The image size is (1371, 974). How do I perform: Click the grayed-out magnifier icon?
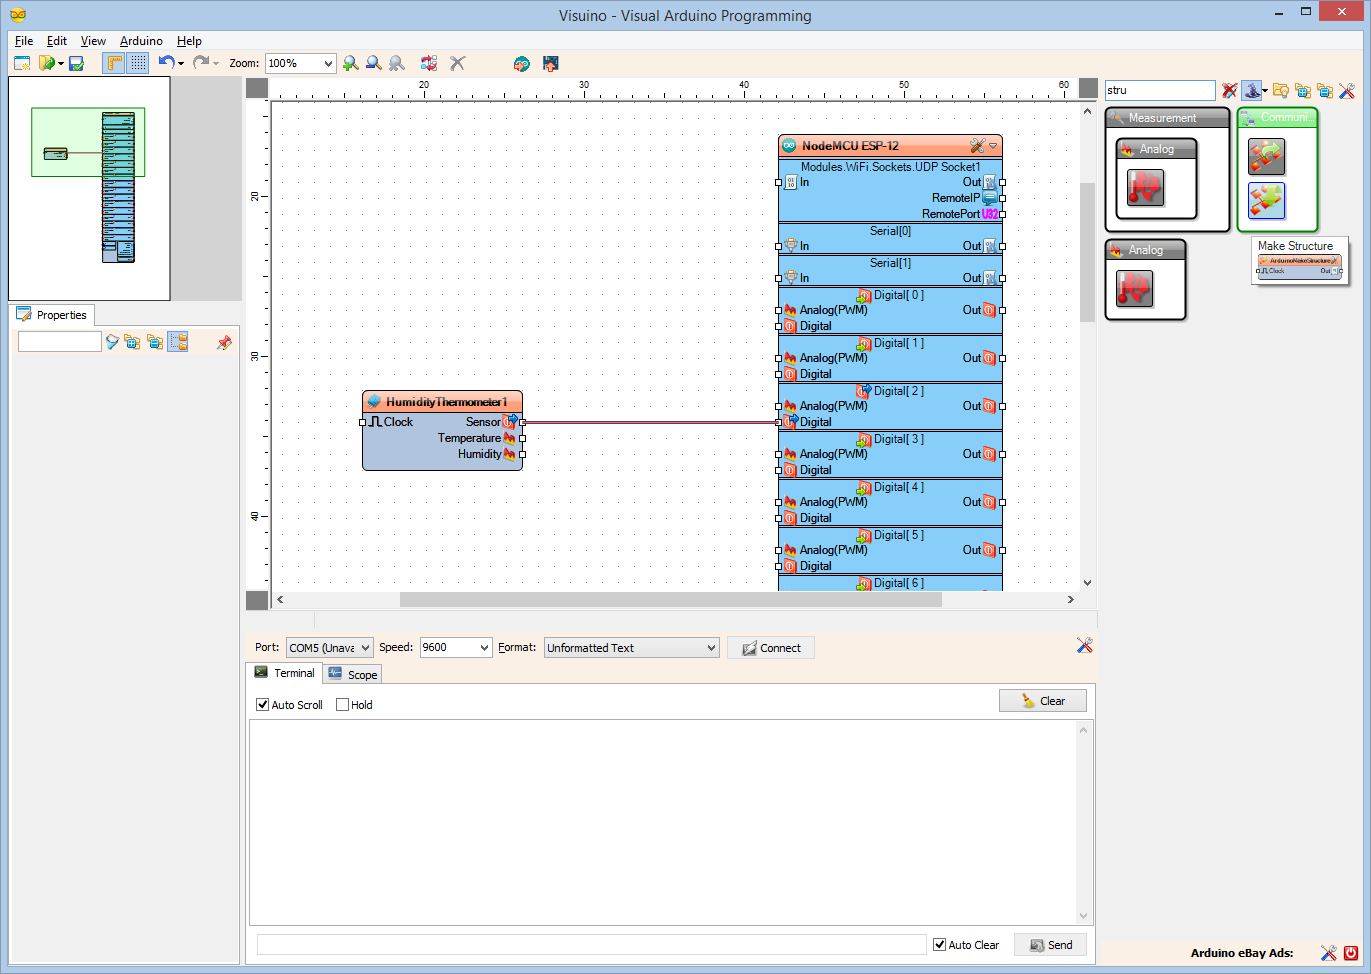[397, 63]
